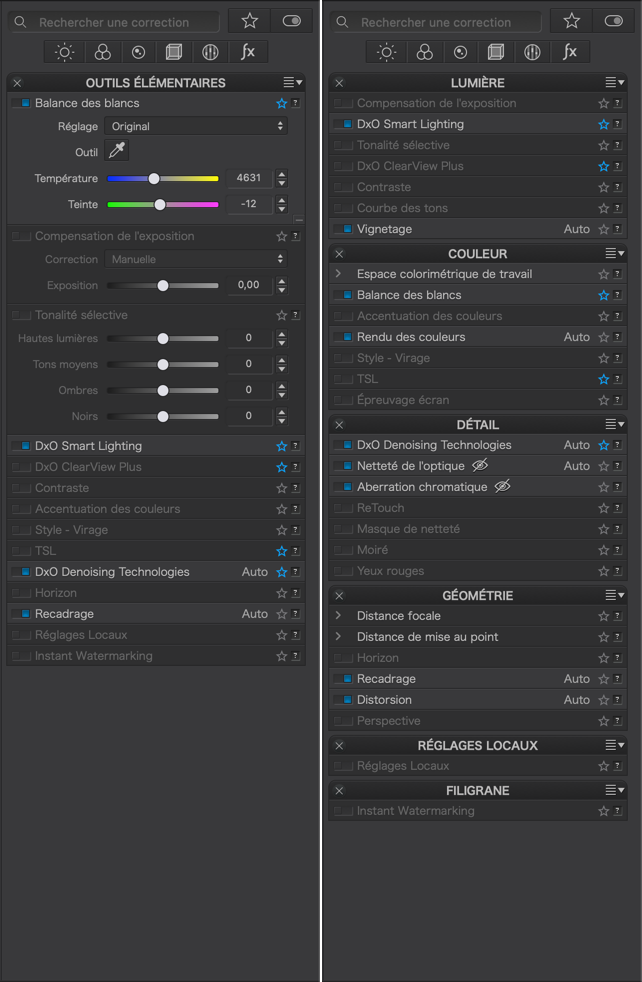
Task: Click the Teinte slider handle
Action: tap(160, 204)
